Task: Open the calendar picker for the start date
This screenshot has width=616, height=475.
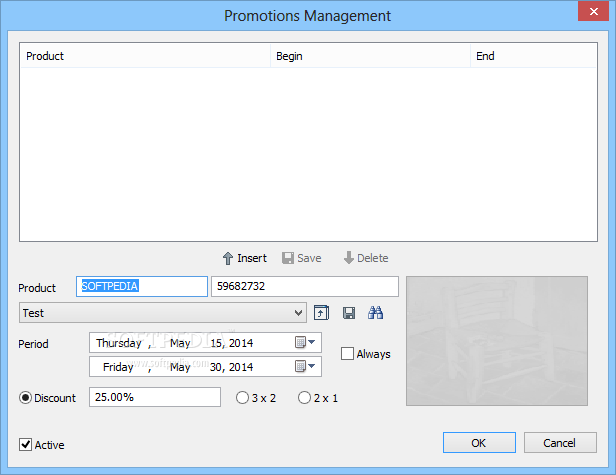Action: (x=305, y=343)
